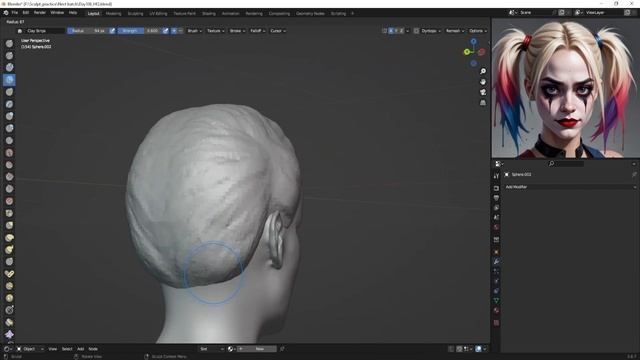
Task: Switch perspective/orthographic view icon
Action: (483, 102)
